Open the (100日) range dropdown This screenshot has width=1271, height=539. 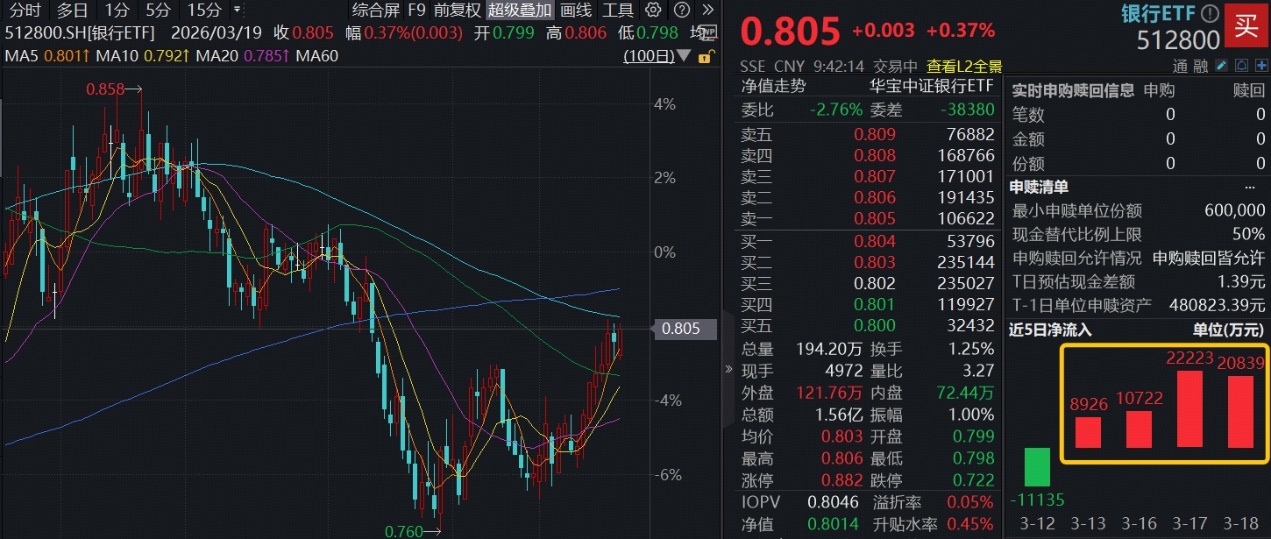[657, 56]
